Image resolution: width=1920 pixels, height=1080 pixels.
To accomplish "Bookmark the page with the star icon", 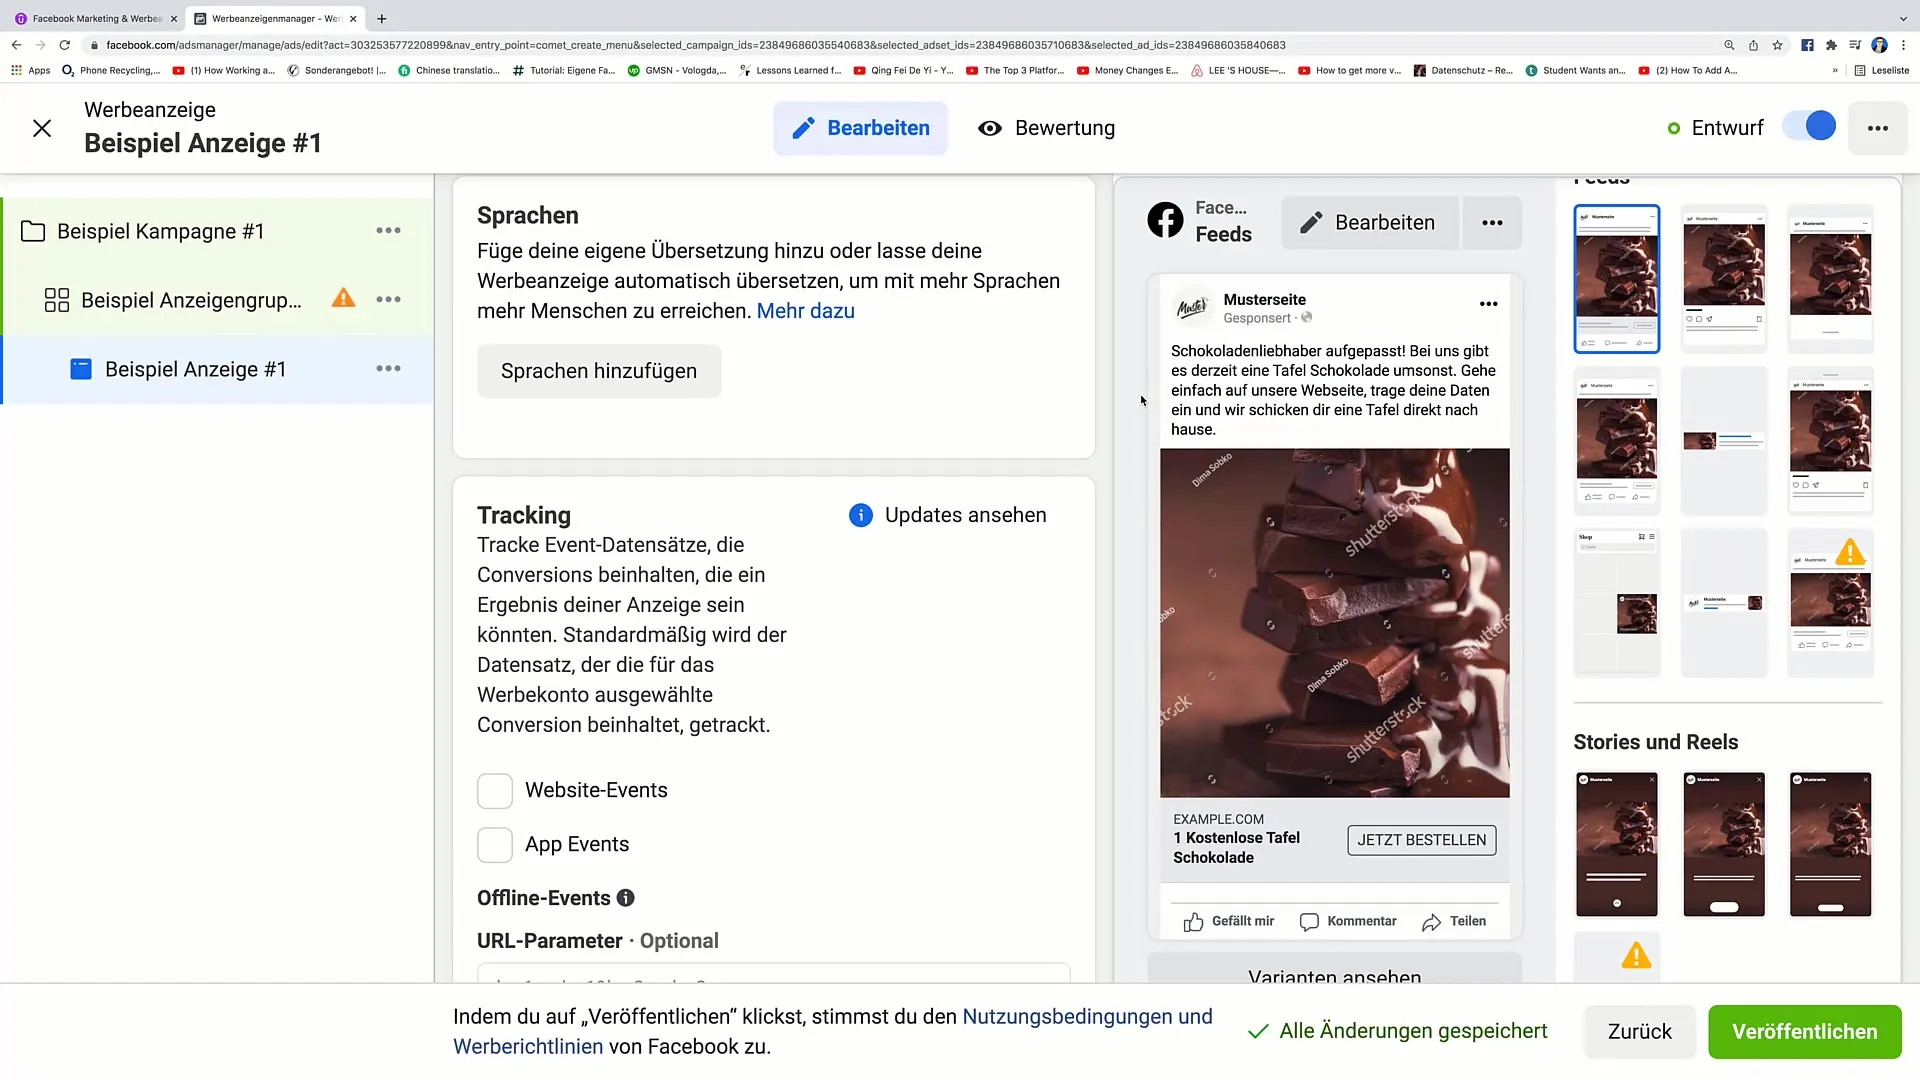I will click(x=1777, y=45).
